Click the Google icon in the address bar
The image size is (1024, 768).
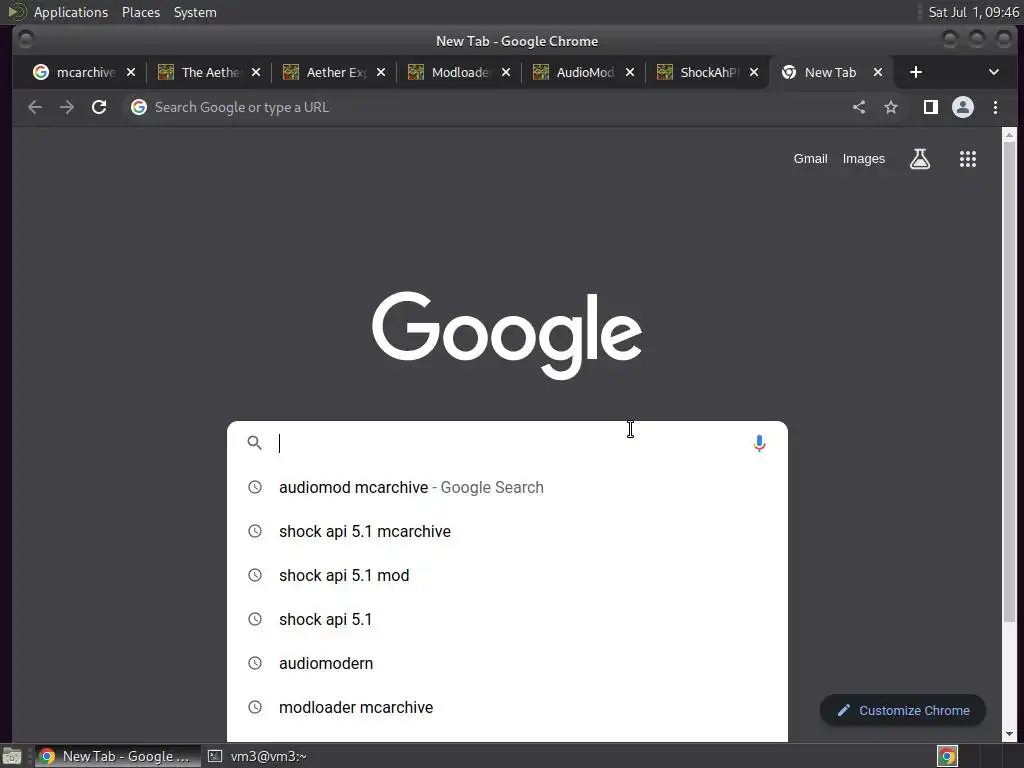click(x=138, y=107)
